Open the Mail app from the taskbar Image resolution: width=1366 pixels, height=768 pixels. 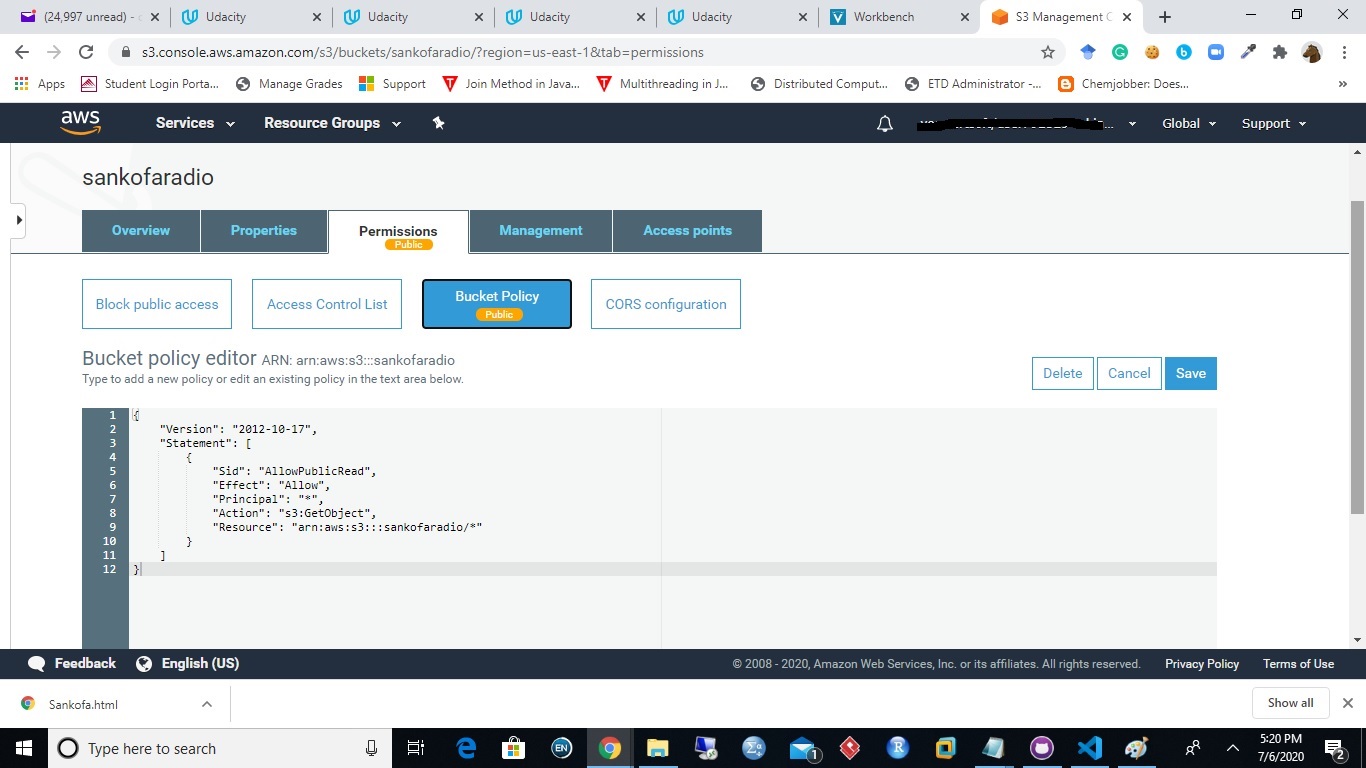(801, 747)
